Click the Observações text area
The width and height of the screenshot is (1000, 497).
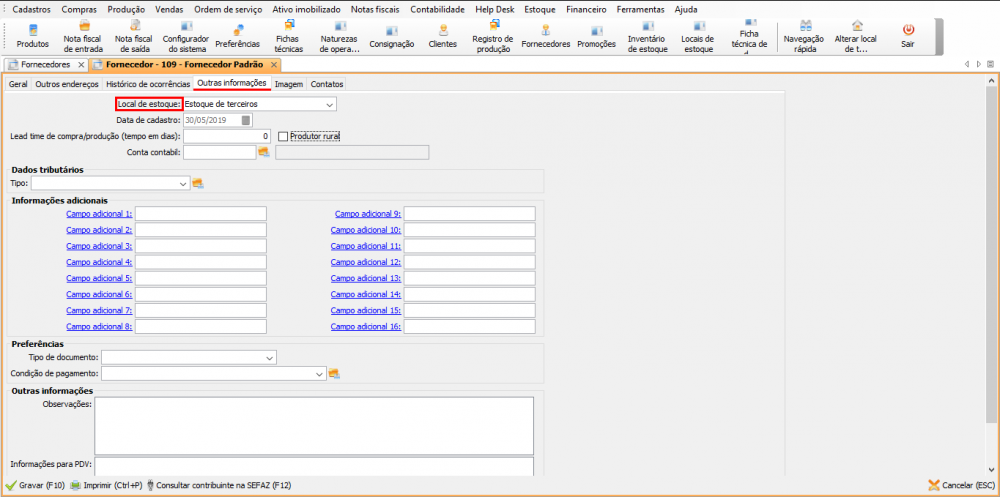pos(313,425)
